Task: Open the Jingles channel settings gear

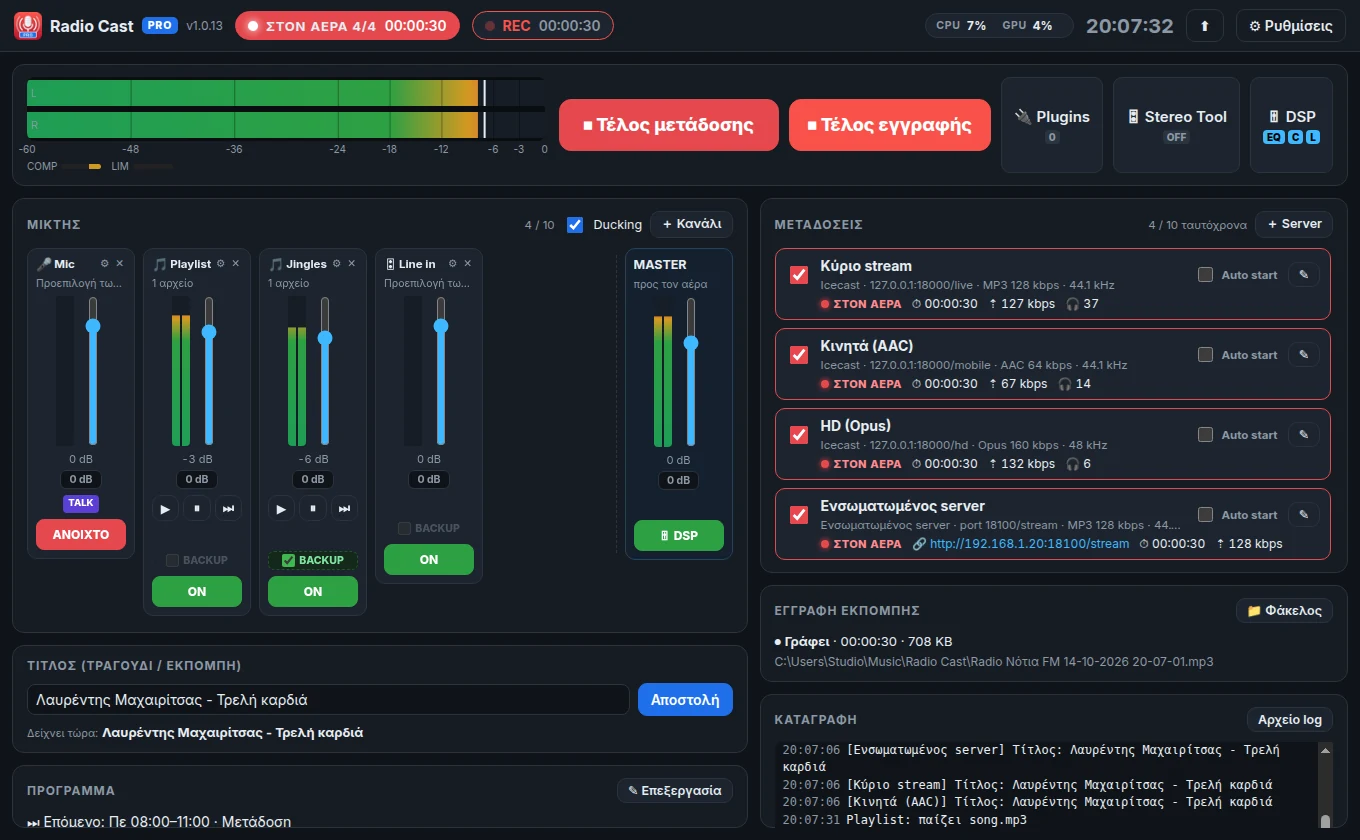Action: (x=336, y=264)
